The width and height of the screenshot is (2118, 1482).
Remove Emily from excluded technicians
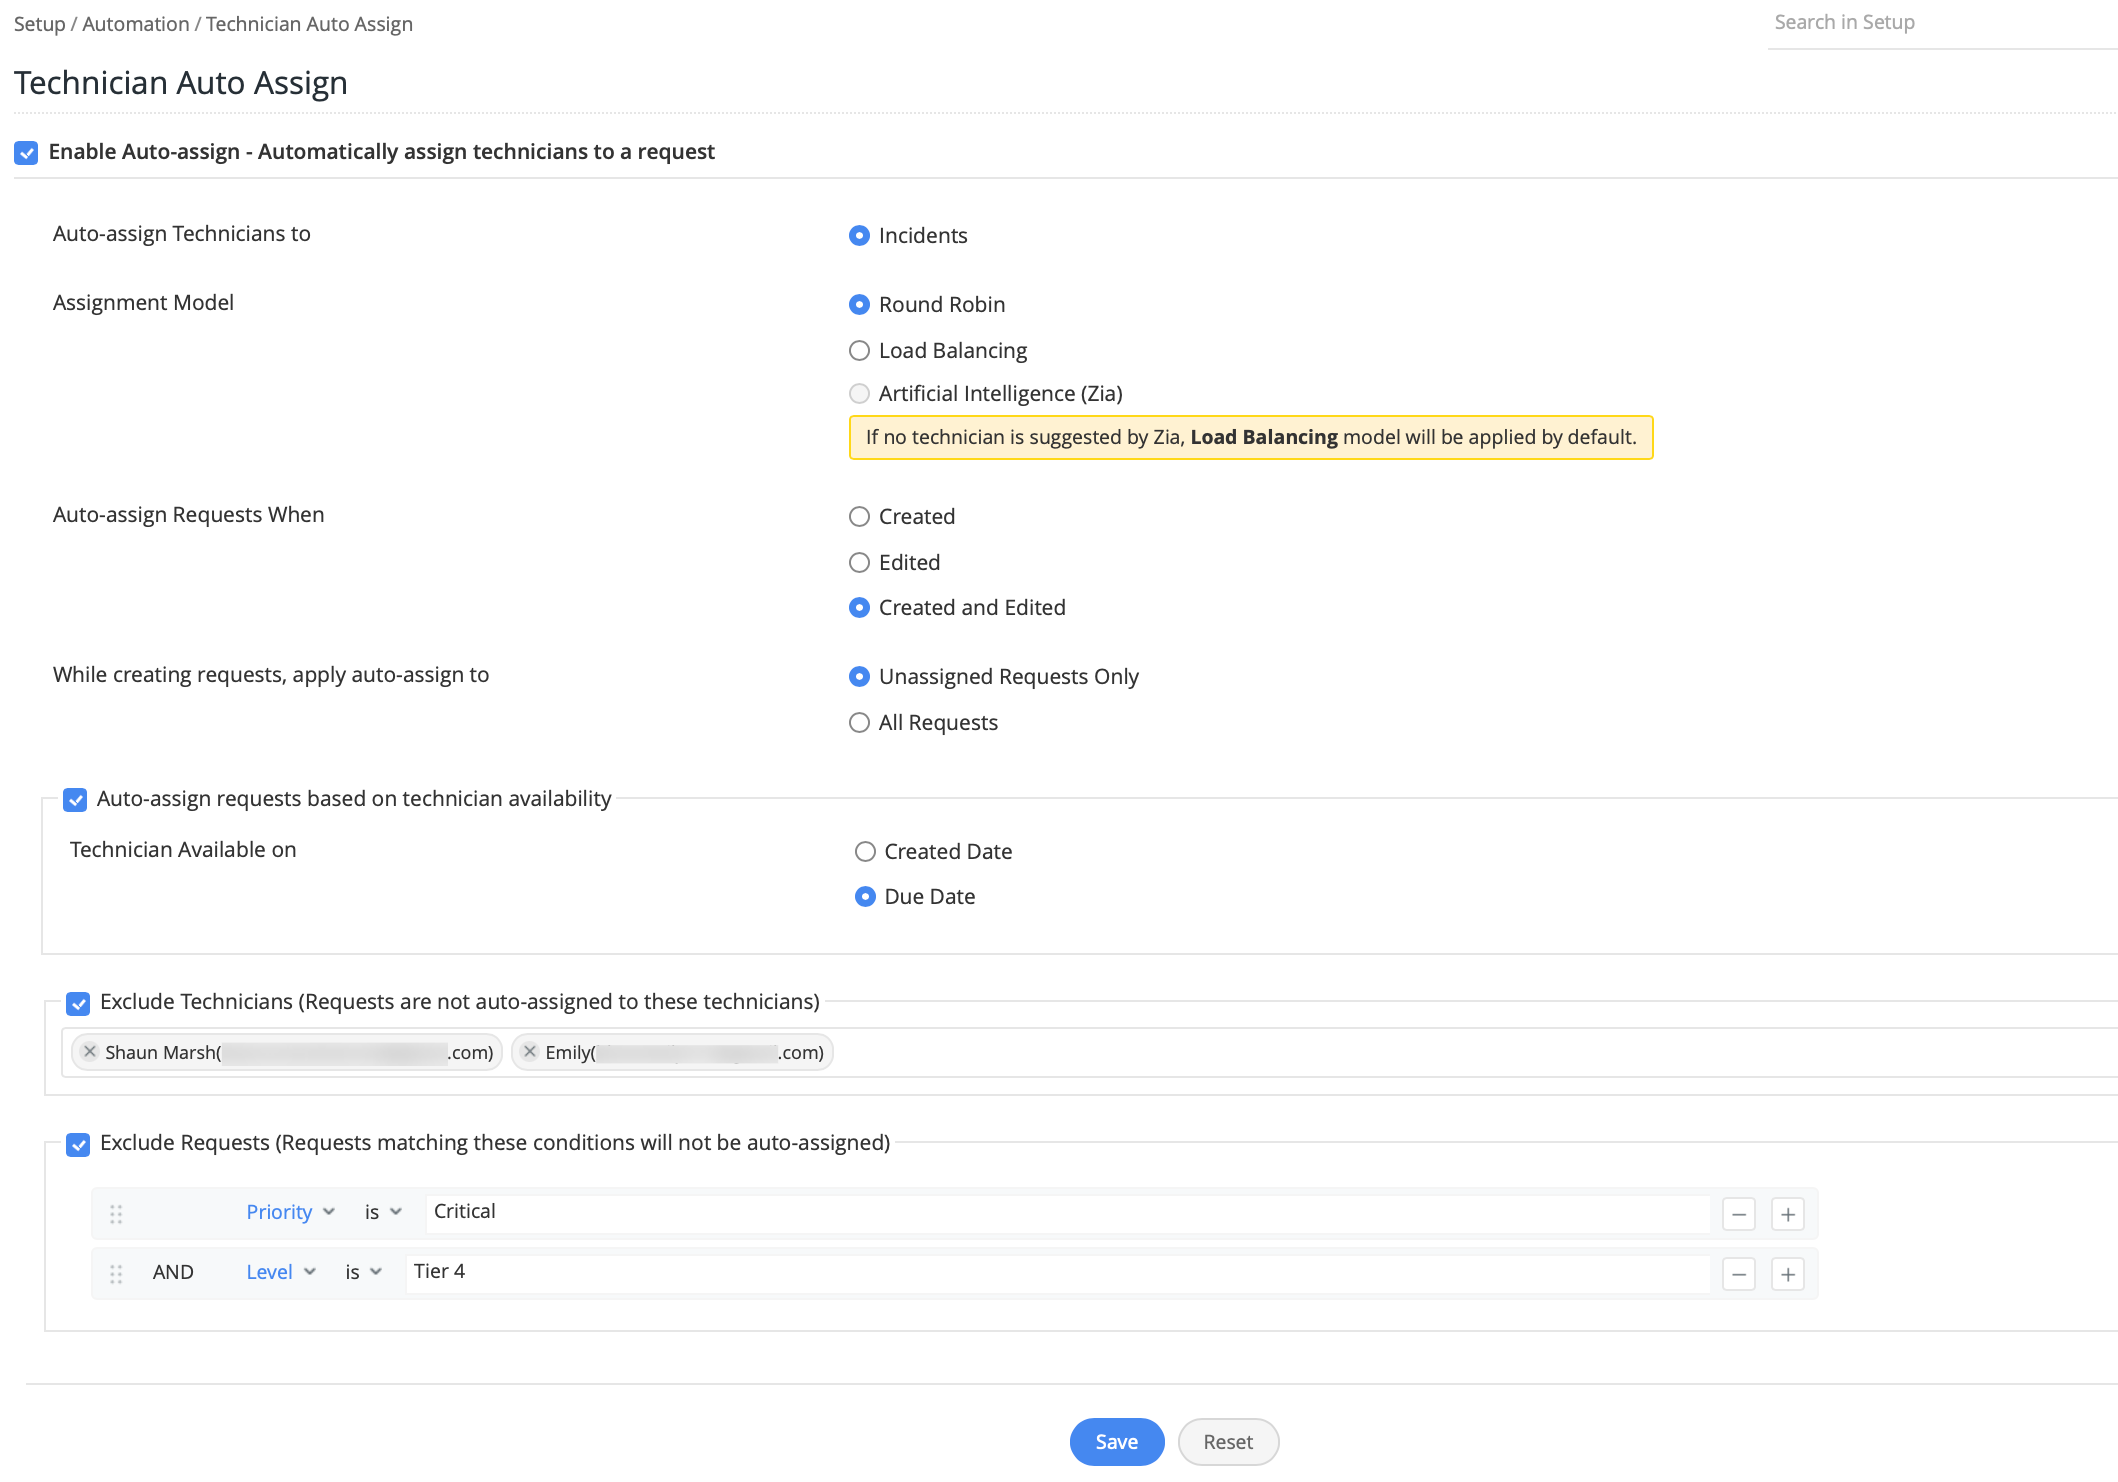[x=530, y=1051]
